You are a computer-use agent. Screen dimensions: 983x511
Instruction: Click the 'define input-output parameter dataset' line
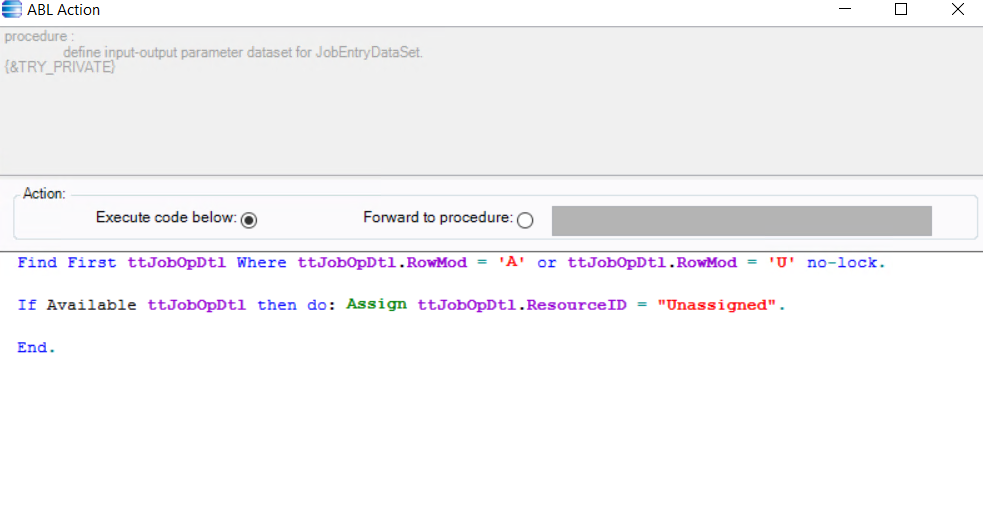click(243, 52)
